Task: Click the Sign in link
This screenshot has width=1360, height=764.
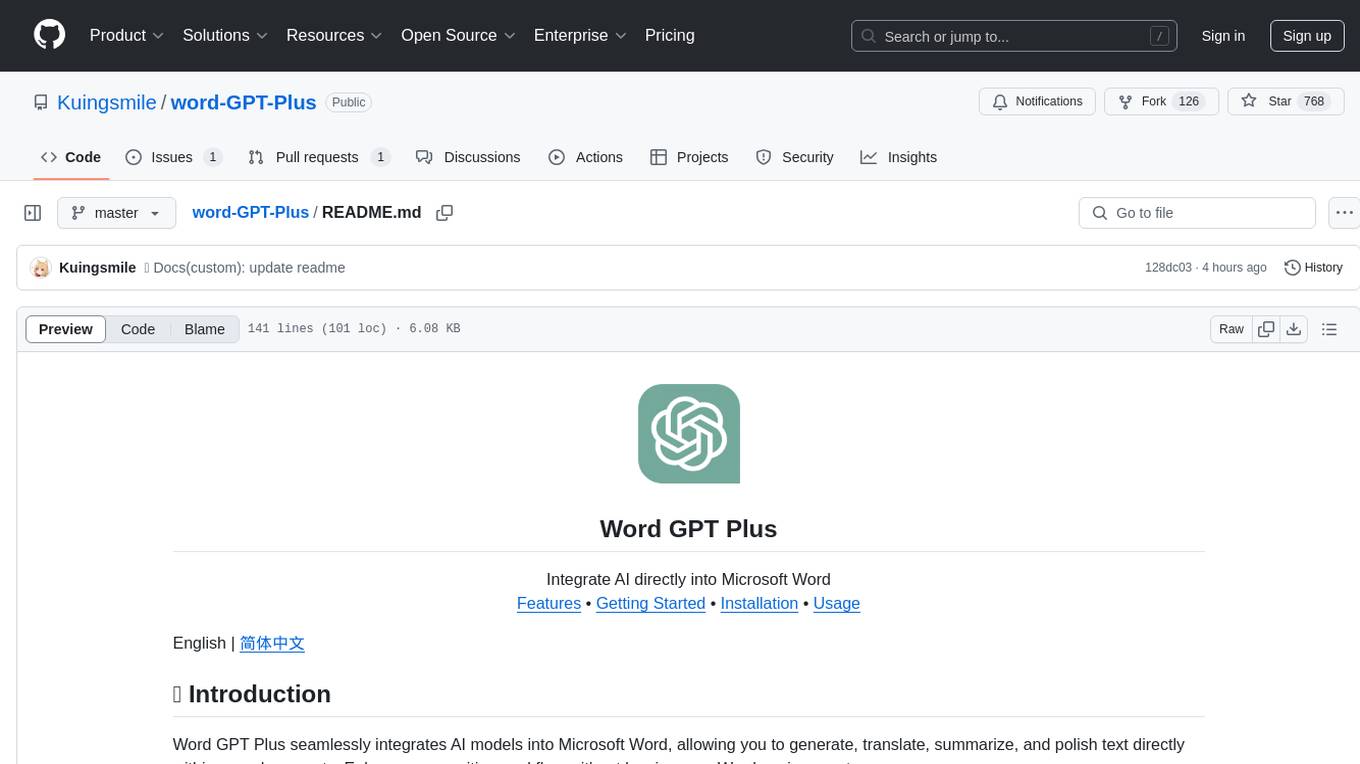Action: click(x=1223, y=36)
